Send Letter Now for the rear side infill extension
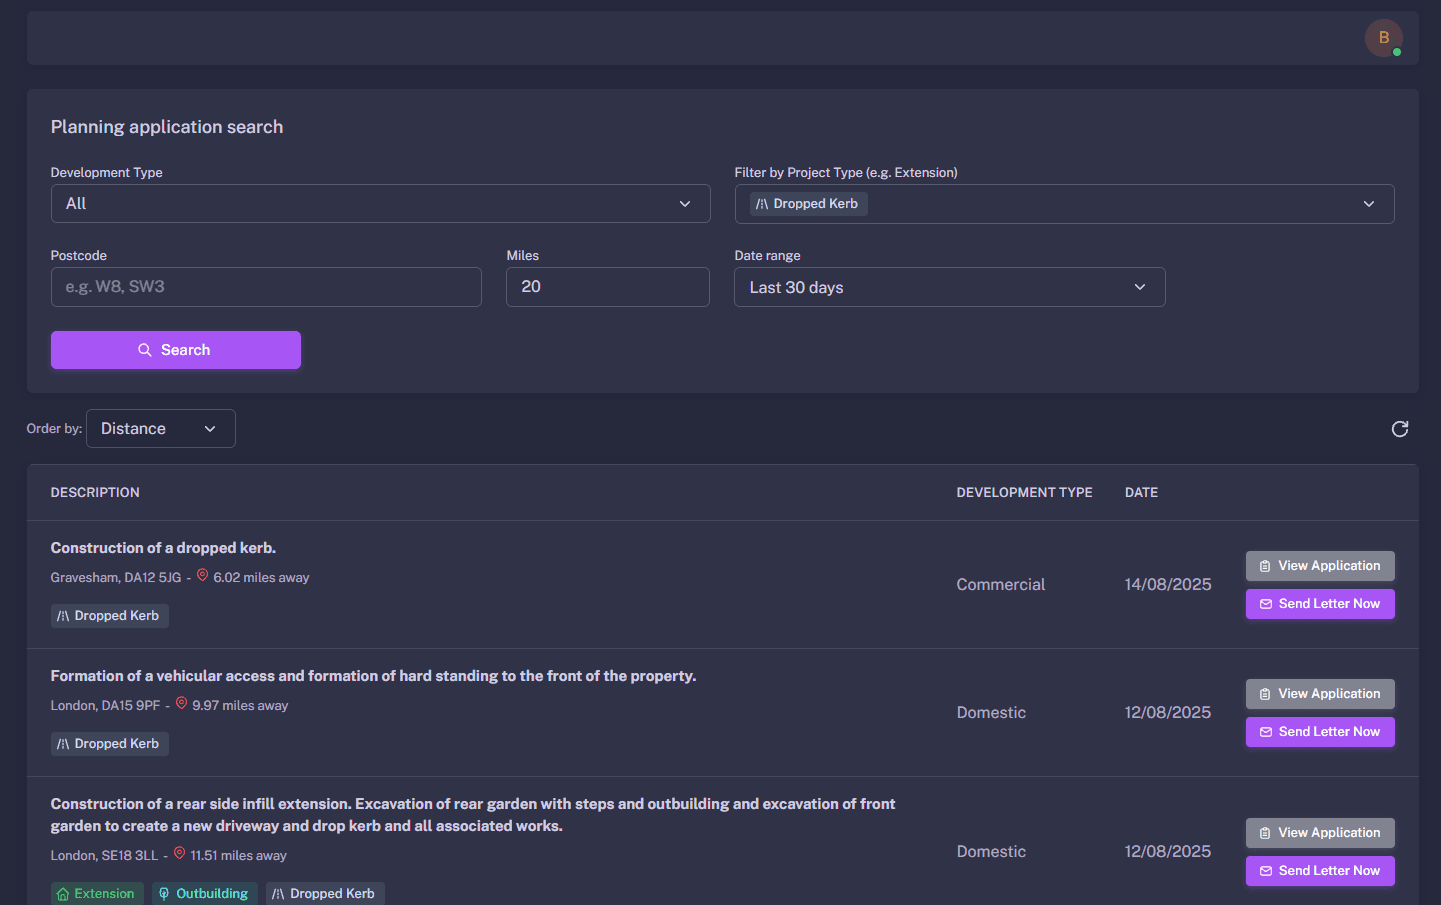The height and width of the screenshot is (905, 1441). pyautogui.click(x=1320, y=870)
